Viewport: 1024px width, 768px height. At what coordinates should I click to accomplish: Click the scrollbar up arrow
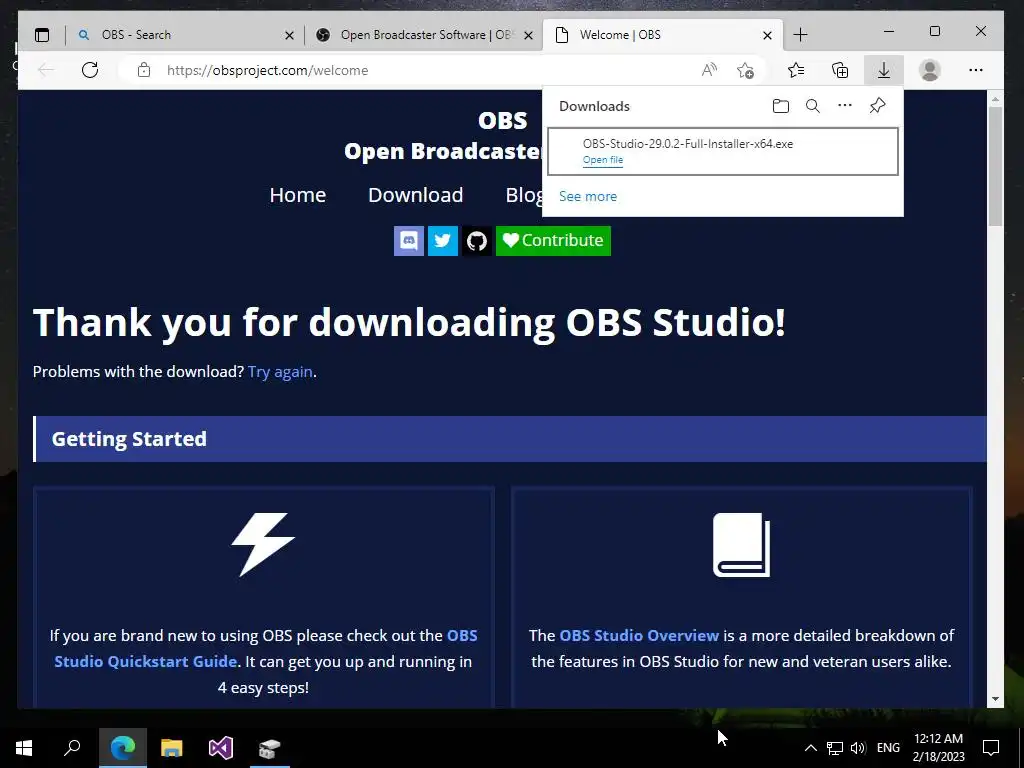pos(995,99)
